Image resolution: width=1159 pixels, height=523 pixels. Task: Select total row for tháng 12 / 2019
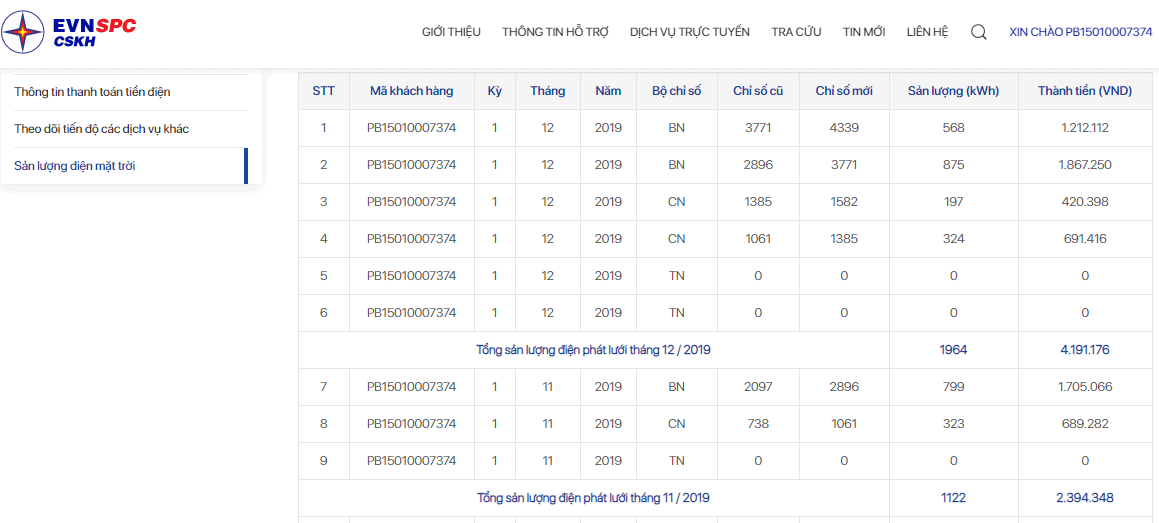pos(724,349)
